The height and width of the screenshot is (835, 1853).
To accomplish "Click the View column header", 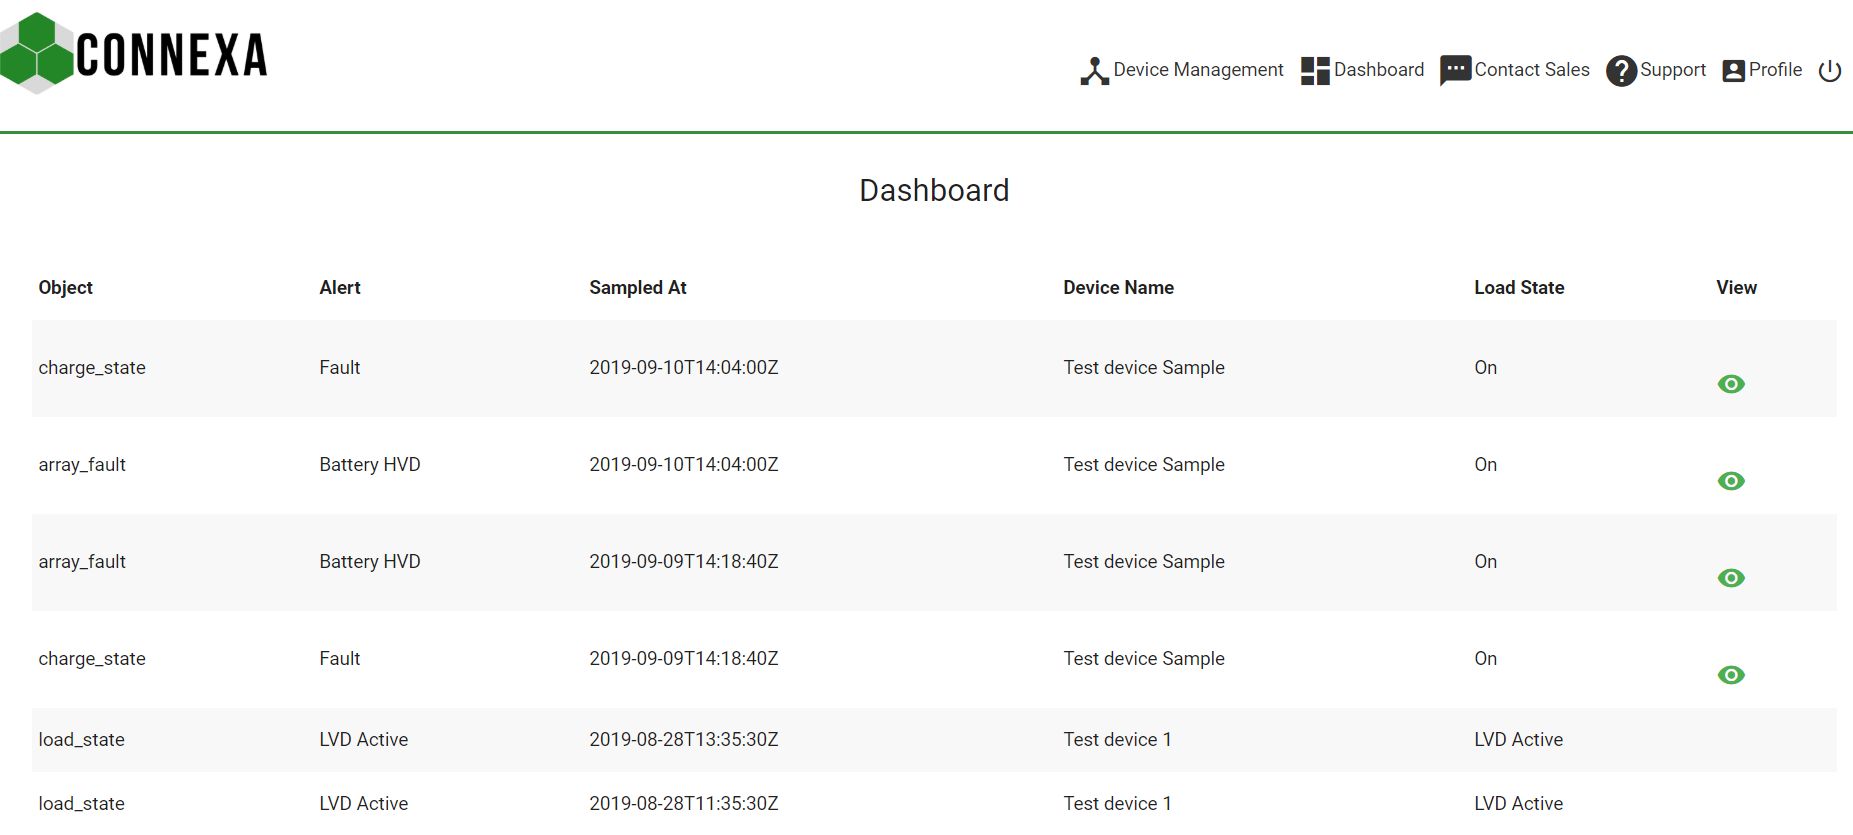I will click(1736, 288).
